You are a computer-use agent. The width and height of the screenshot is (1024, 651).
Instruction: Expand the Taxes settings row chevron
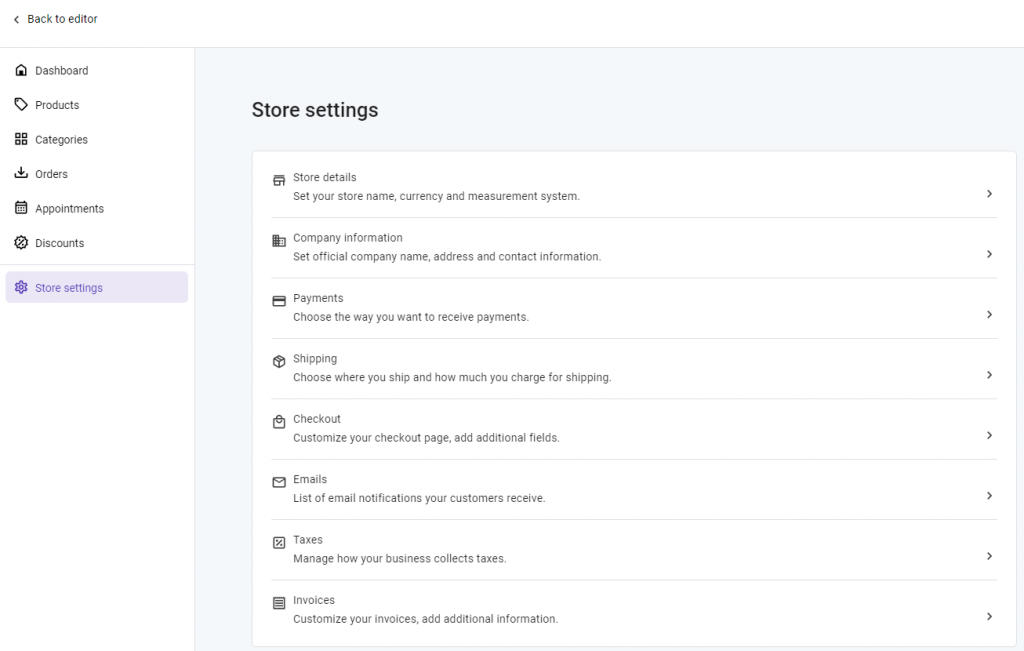pos(989,555)
